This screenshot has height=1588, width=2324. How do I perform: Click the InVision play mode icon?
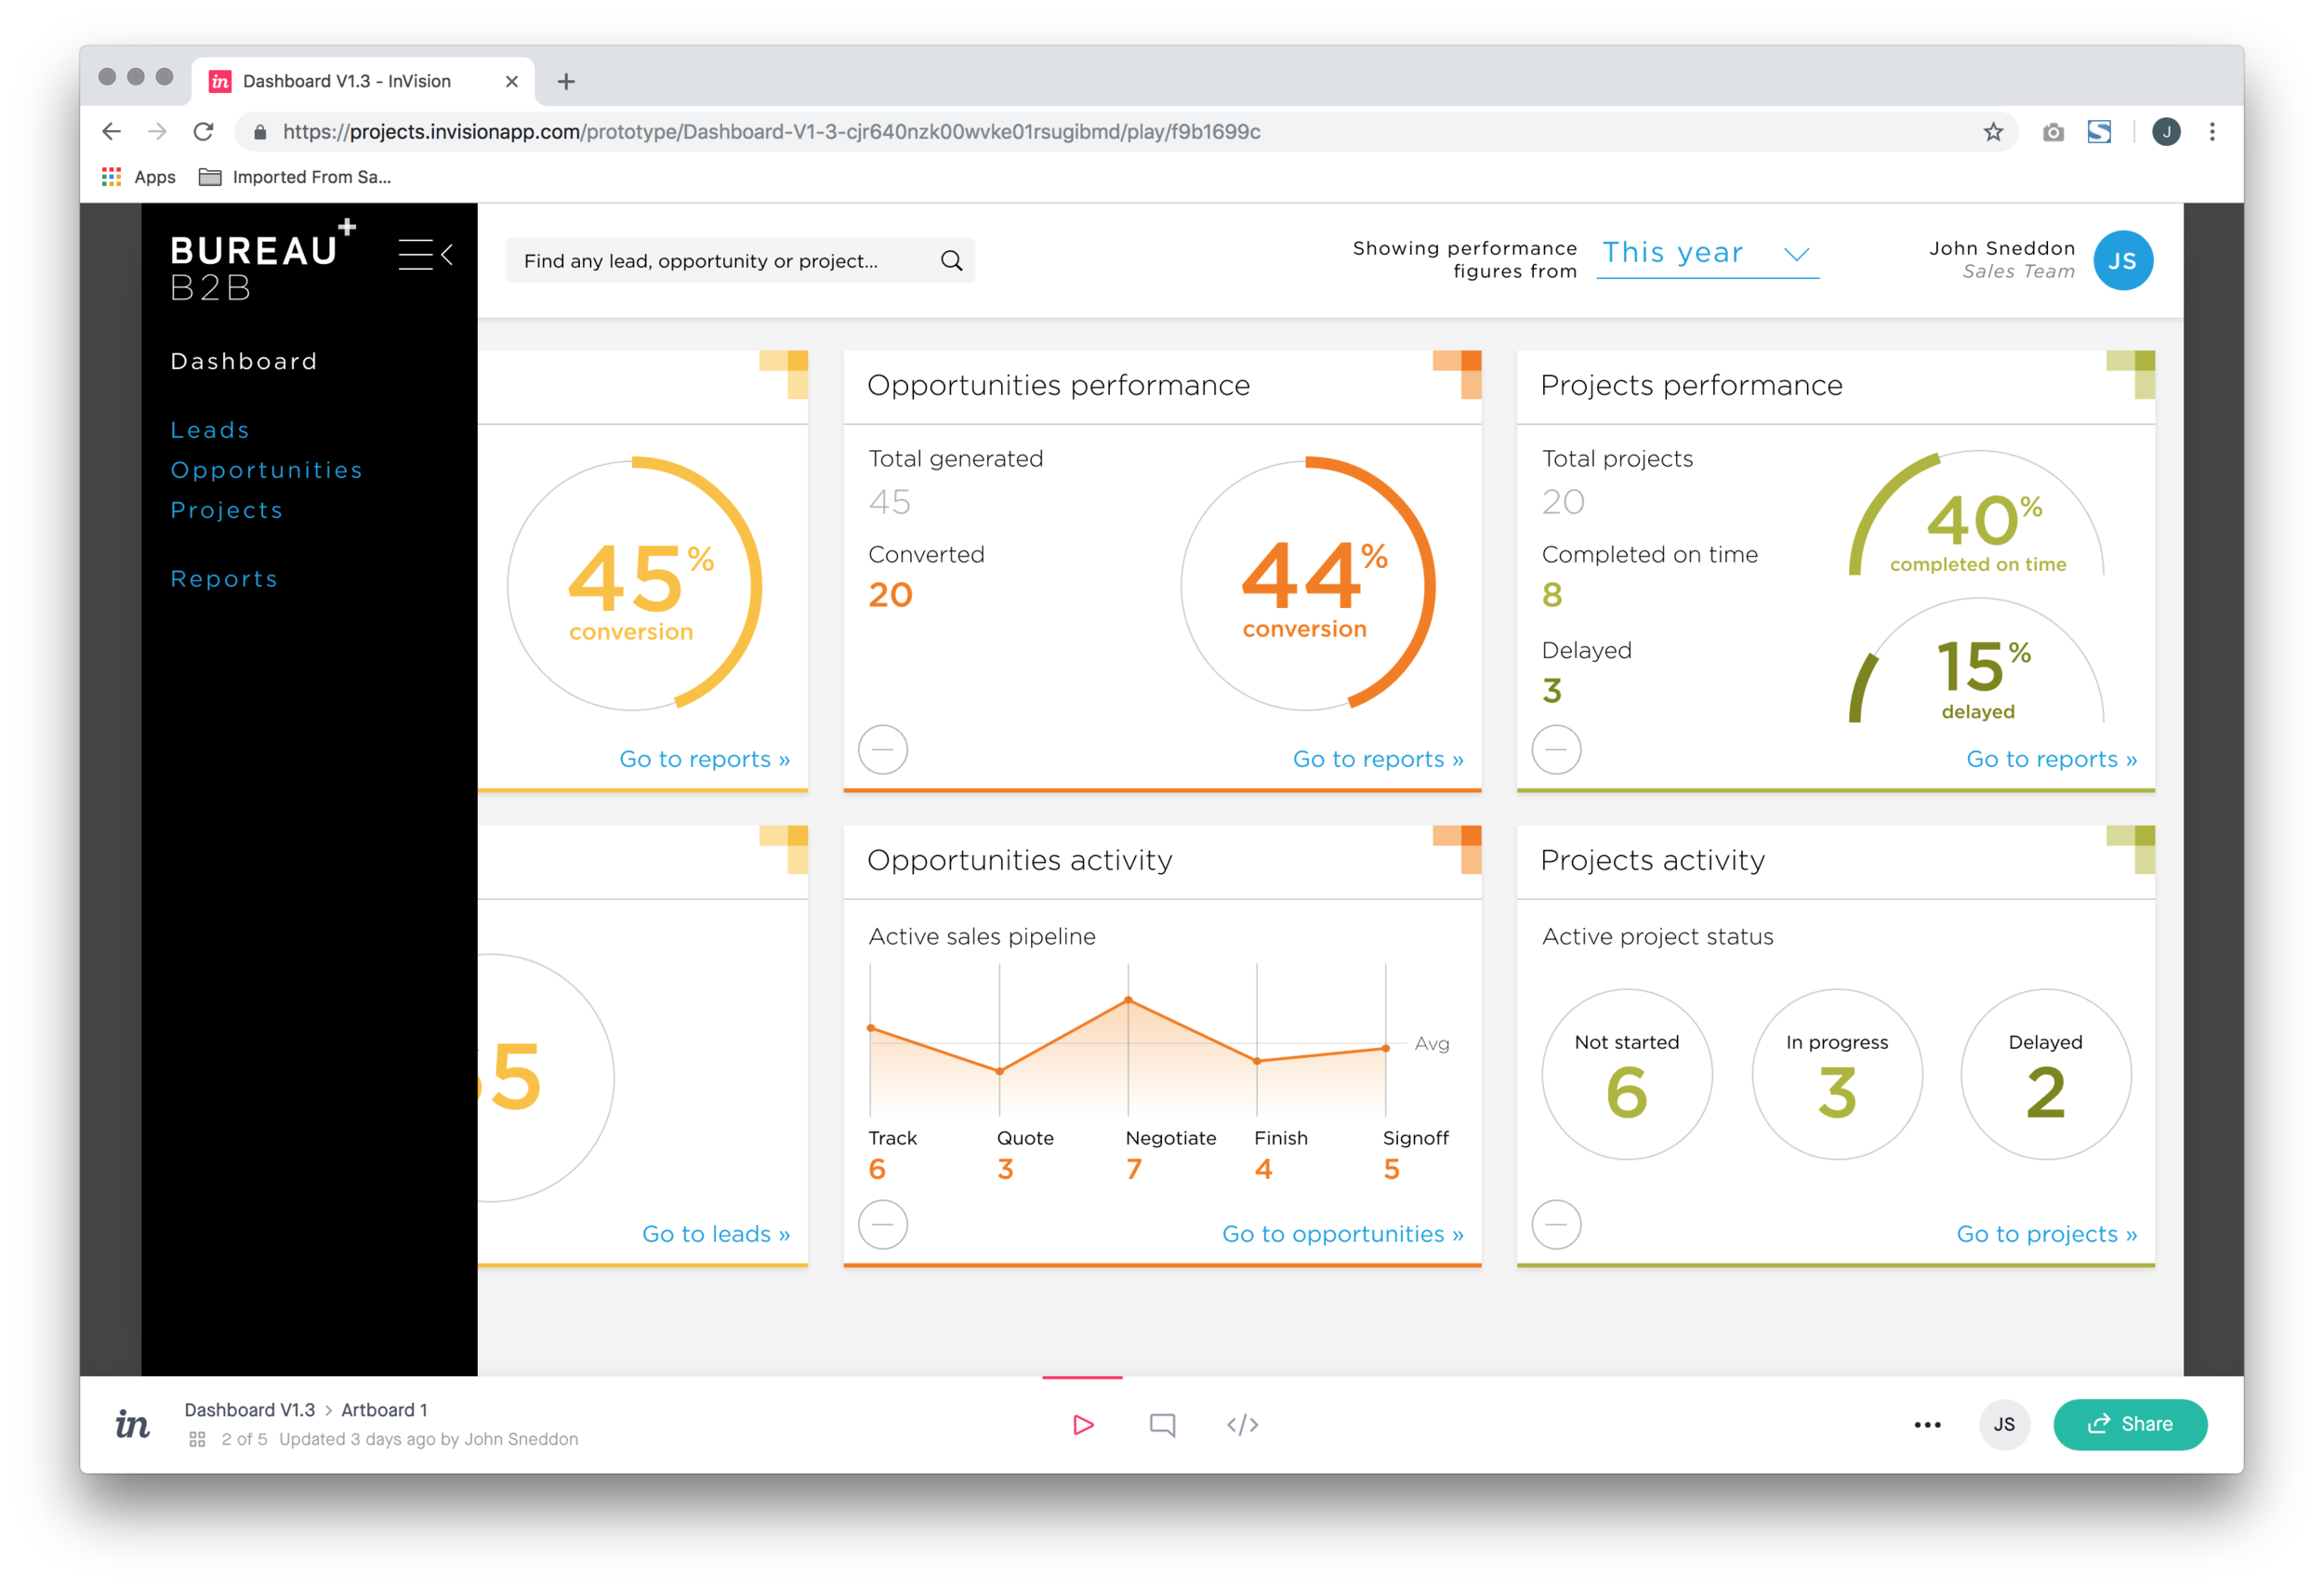1082,1424
